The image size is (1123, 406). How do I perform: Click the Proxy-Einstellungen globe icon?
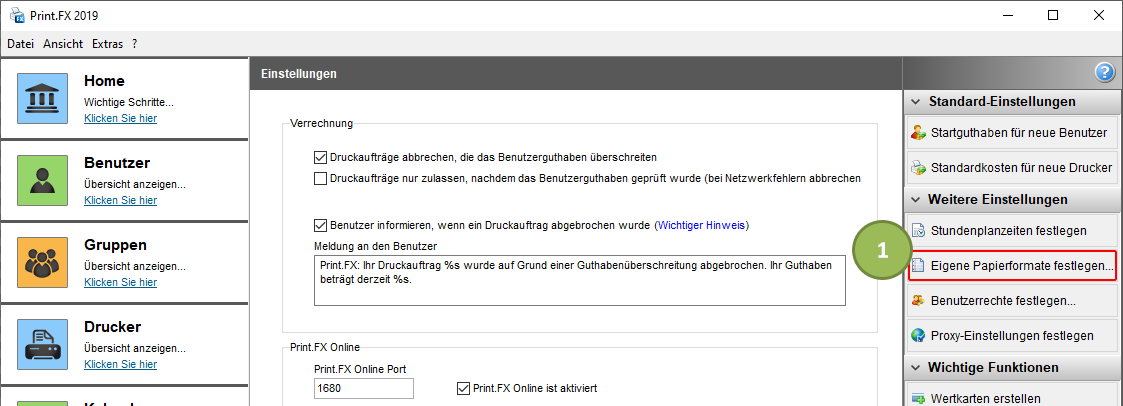coord(918,336)
